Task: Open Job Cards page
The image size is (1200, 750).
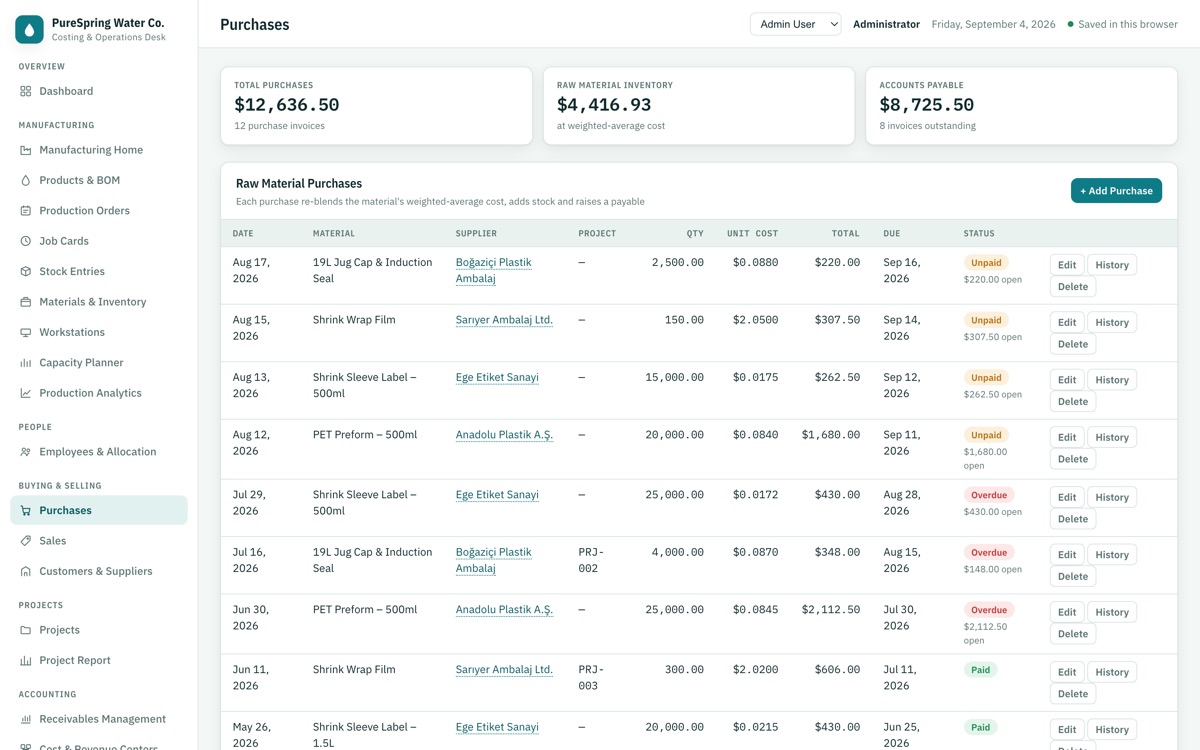Action: click(x=99, y=241)
